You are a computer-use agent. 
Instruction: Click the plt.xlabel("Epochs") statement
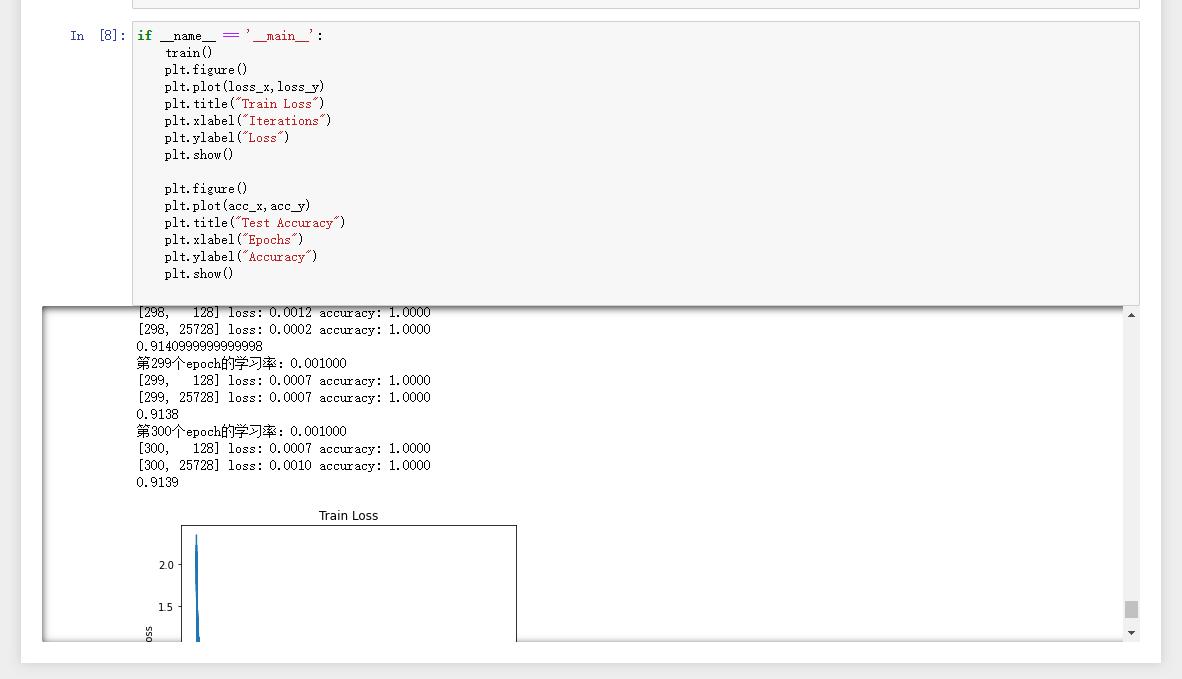238,239
